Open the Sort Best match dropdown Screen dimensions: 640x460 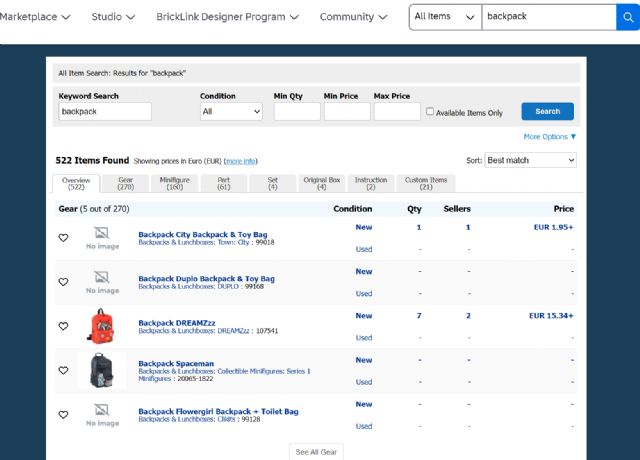[x=531, y=160]
